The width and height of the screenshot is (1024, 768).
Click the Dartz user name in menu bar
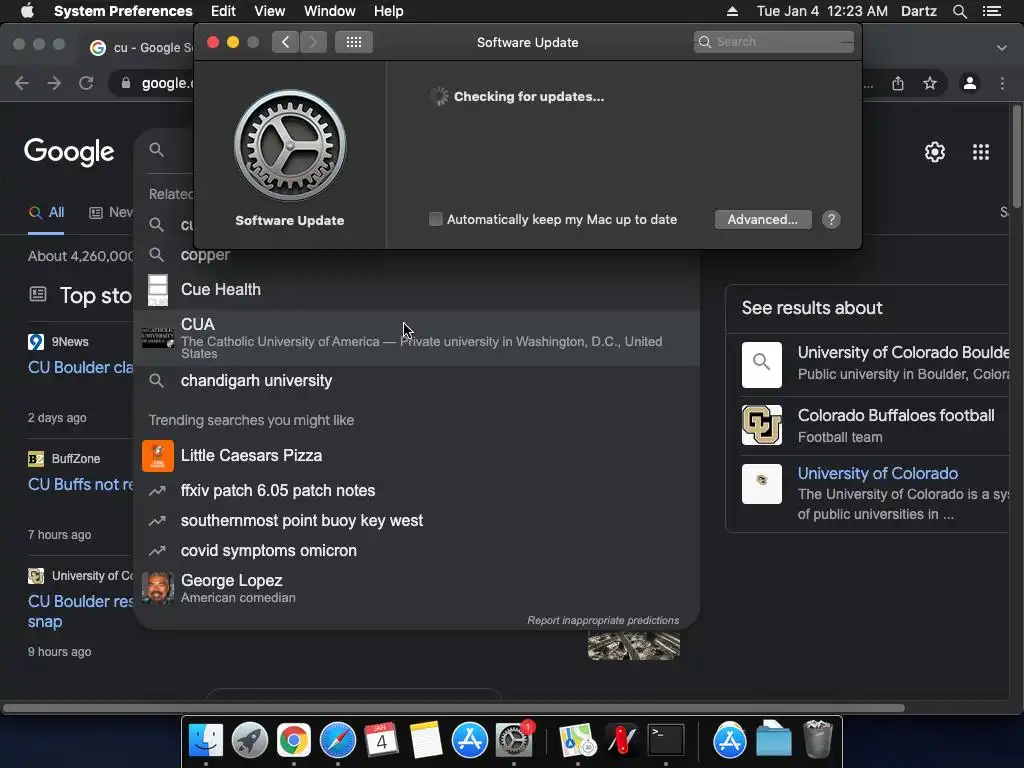pos(918,11)
